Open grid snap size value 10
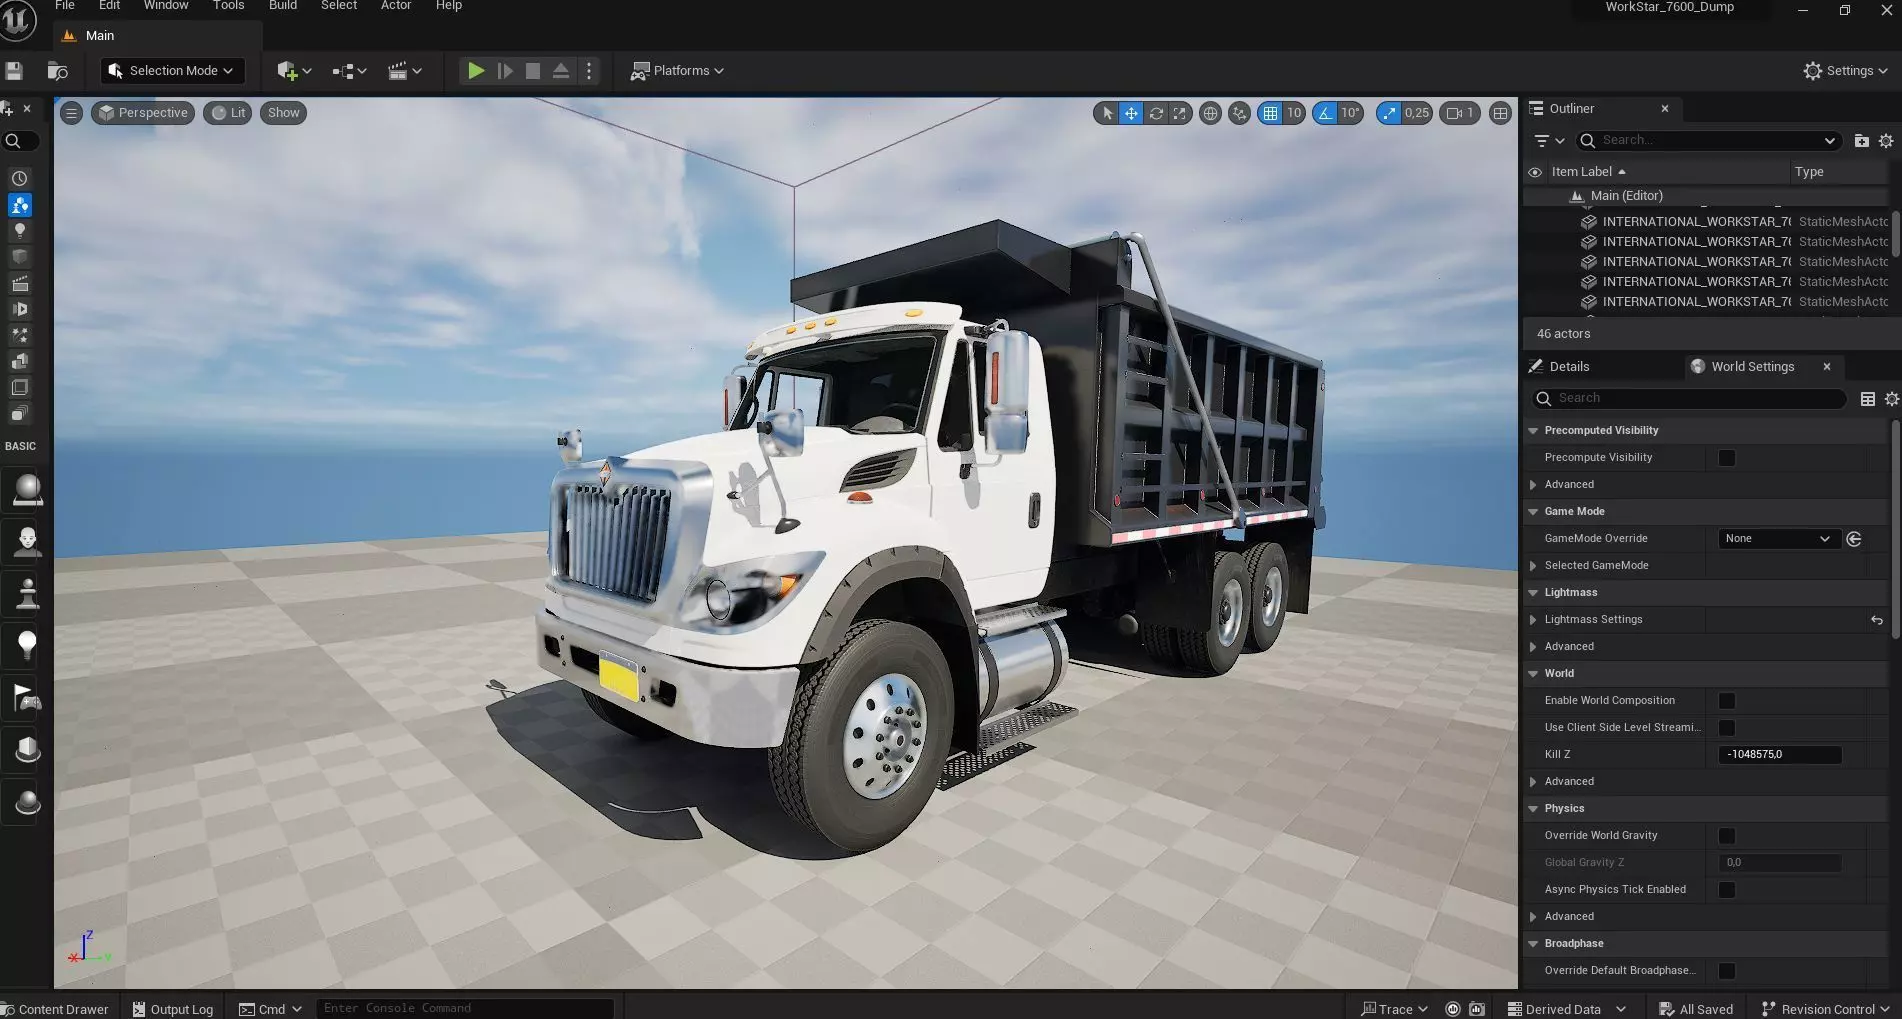The image size is (1902, 1019). (1294, 113)
